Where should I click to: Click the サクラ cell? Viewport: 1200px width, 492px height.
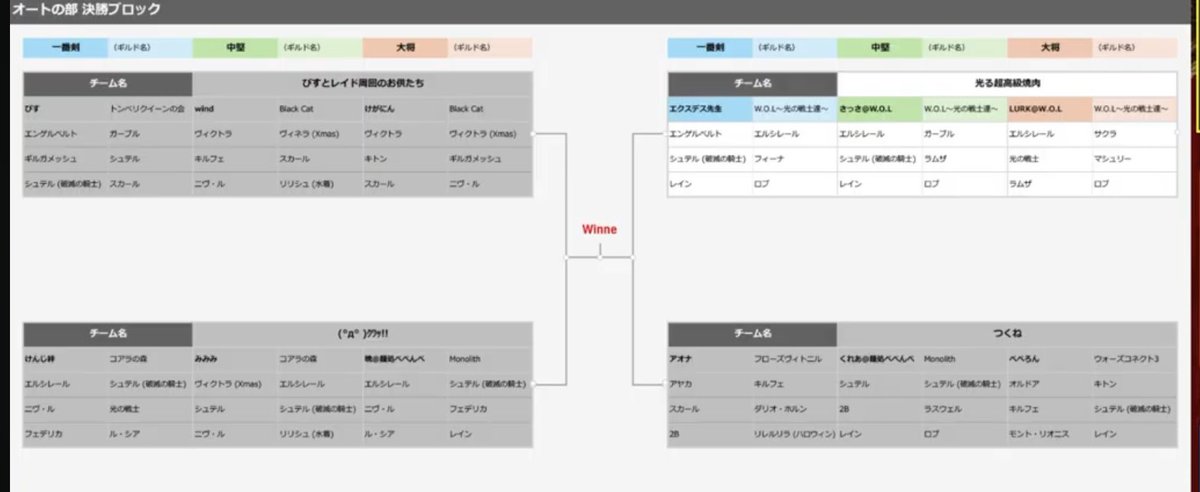coord(1105,133)
